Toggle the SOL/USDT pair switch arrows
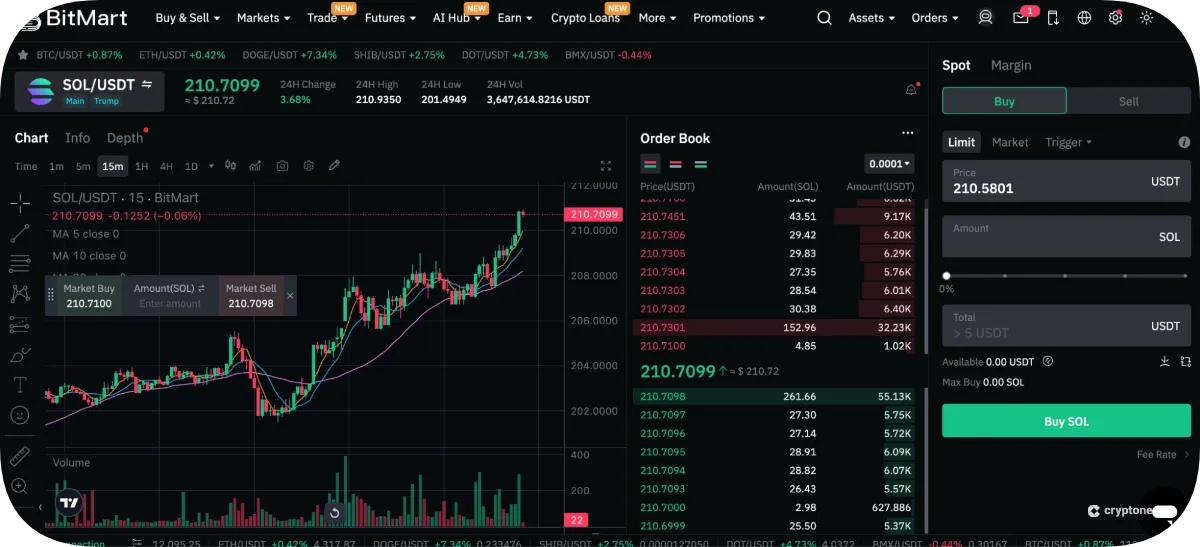 147,84
